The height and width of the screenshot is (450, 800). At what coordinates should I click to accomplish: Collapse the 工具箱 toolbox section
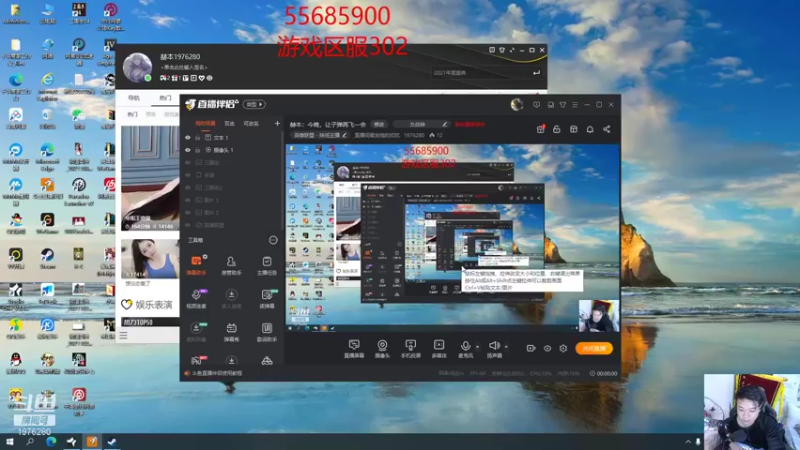(x=273, y=240)
